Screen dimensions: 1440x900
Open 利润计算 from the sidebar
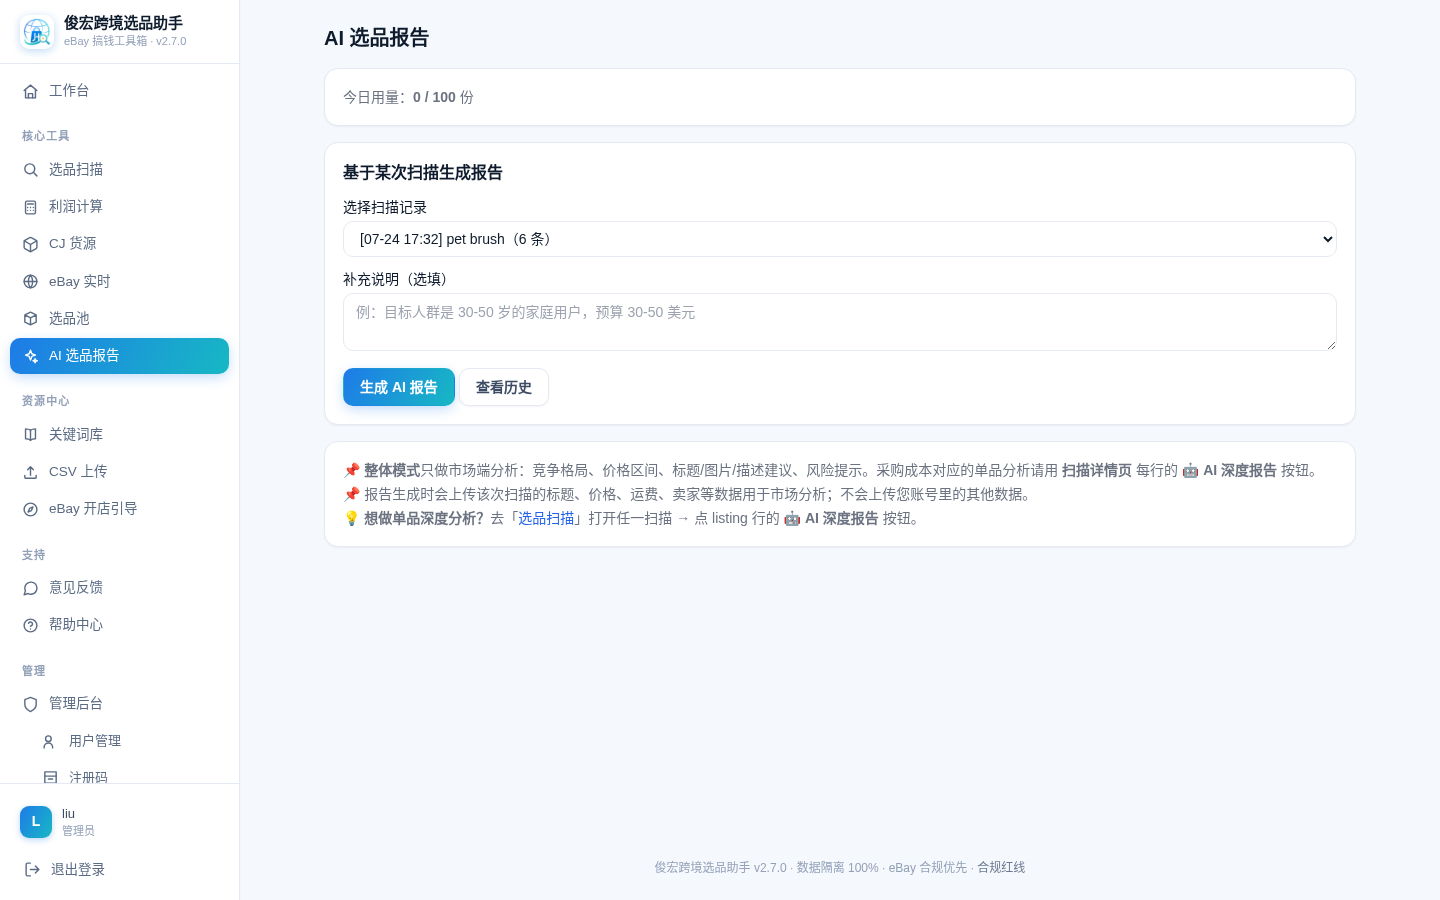119,207
